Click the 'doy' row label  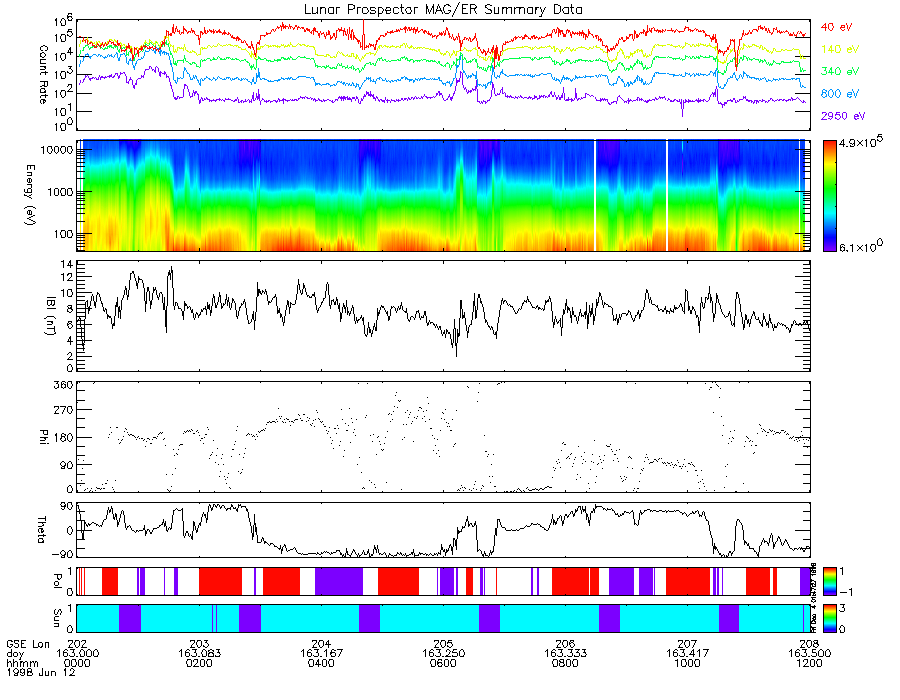pyautogui.click(x=15, y=654)
